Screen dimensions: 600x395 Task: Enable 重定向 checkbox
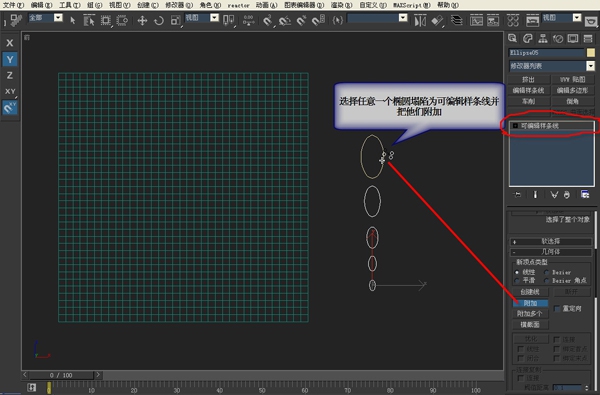[557, 308]
